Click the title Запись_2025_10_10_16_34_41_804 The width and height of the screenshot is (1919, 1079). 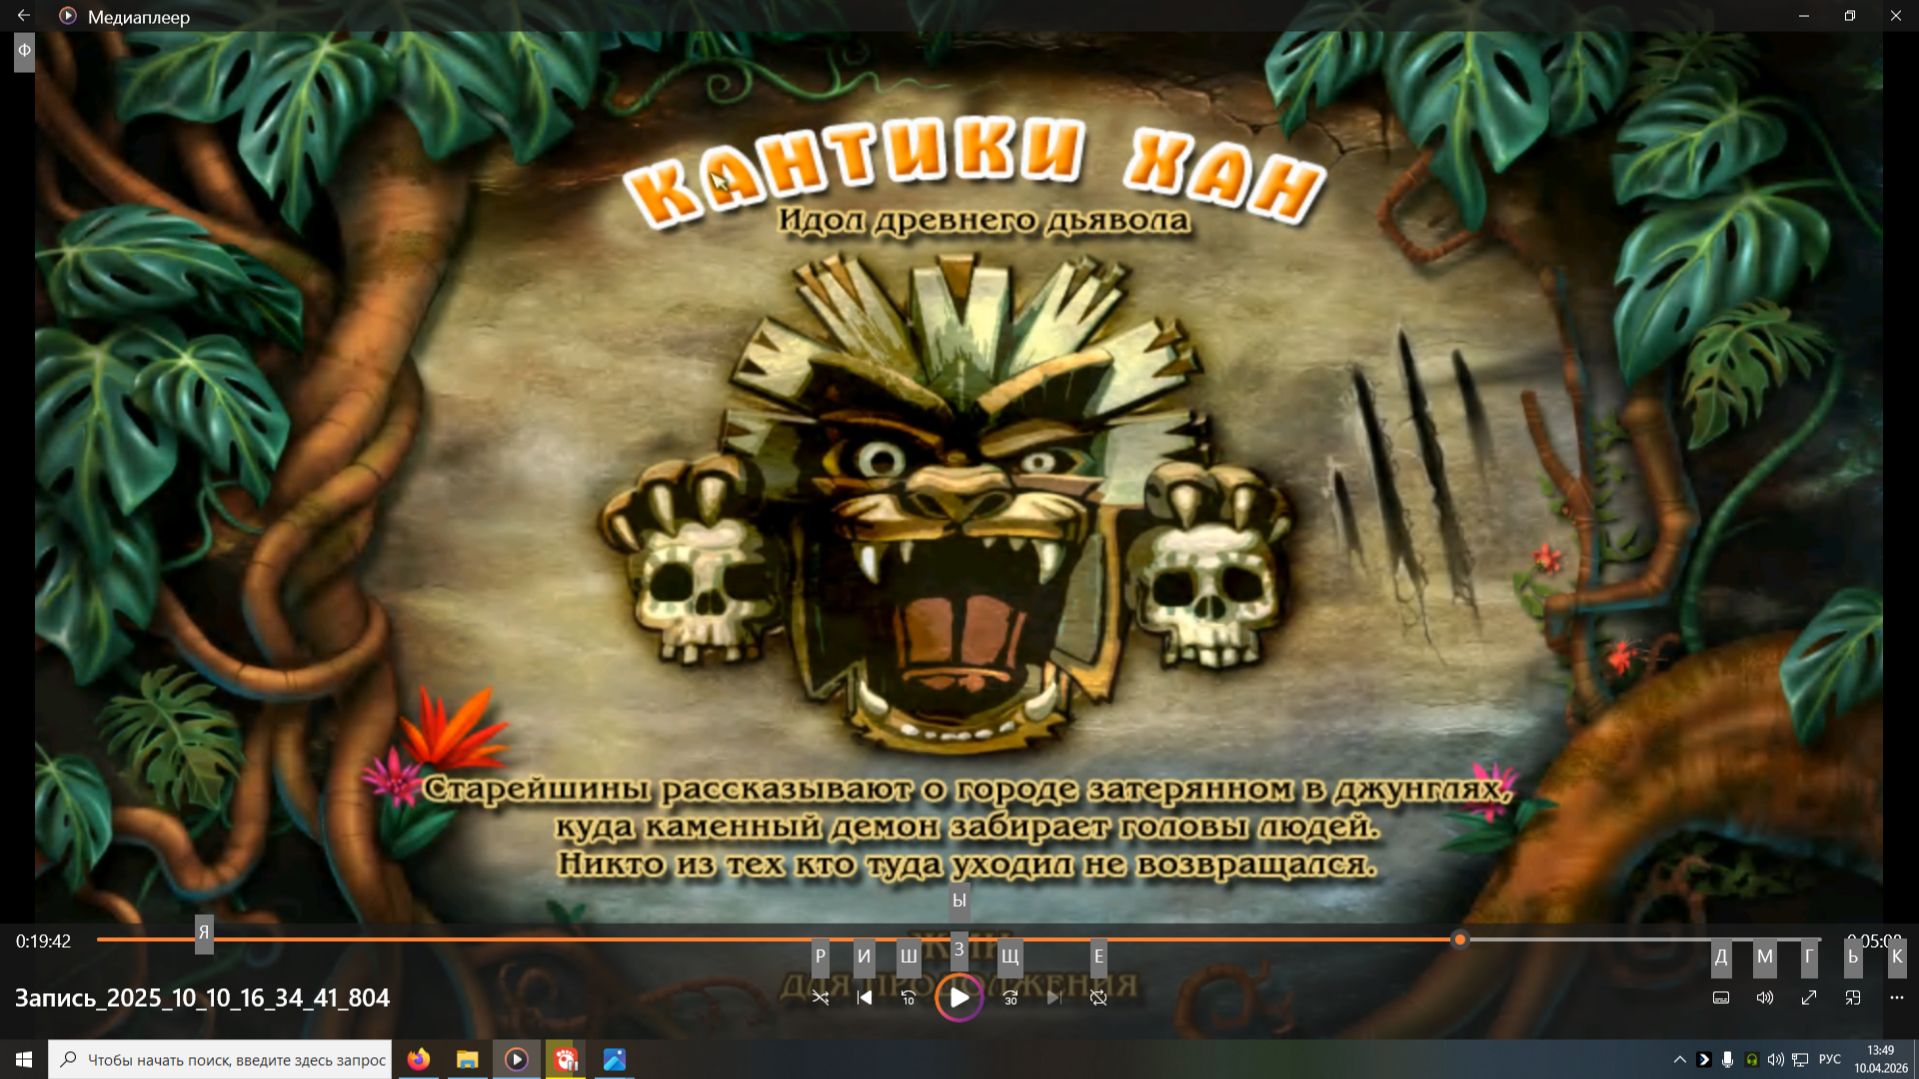click(202, 998)
